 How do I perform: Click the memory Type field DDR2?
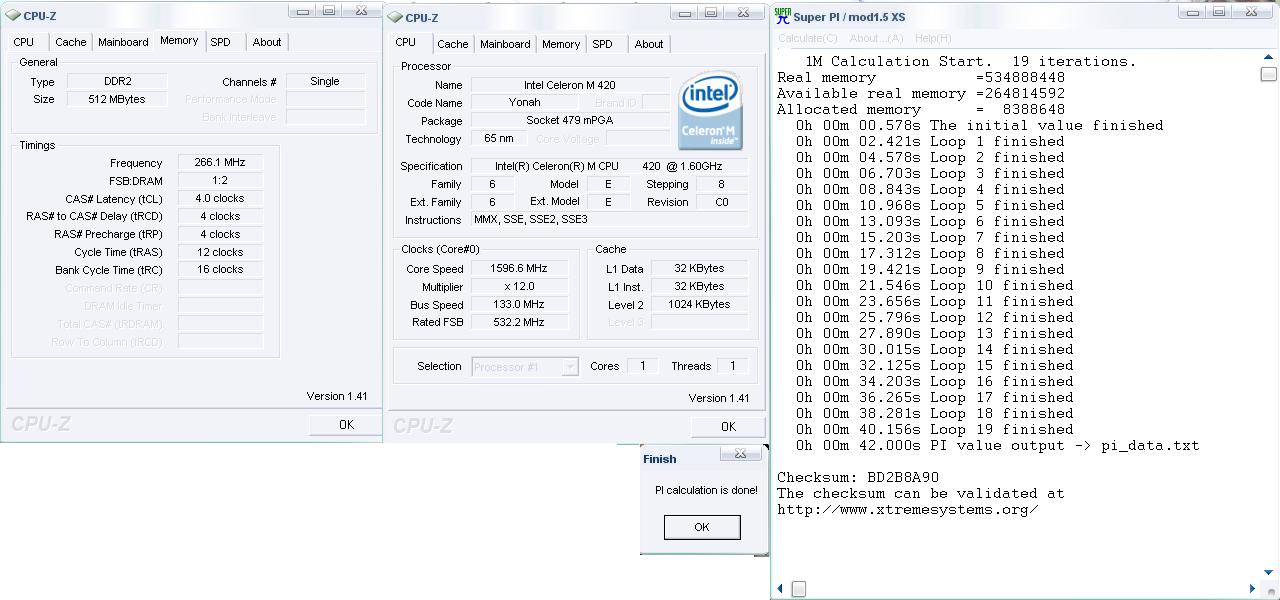118,81
